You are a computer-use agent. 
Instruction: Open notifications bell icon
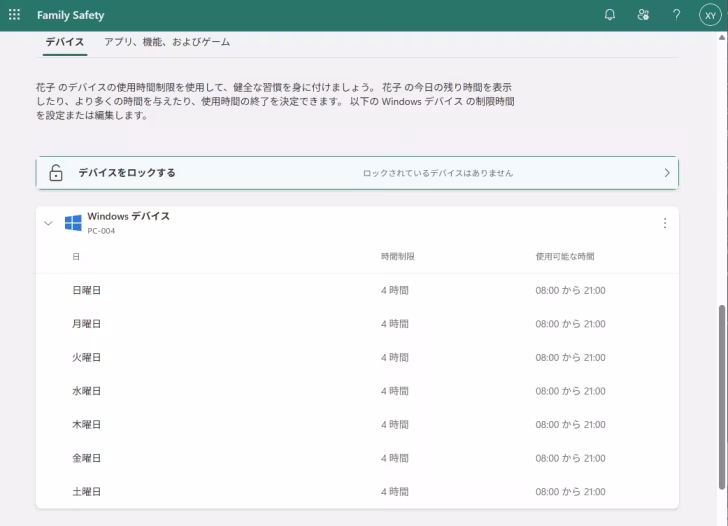[x=610, y=15]
